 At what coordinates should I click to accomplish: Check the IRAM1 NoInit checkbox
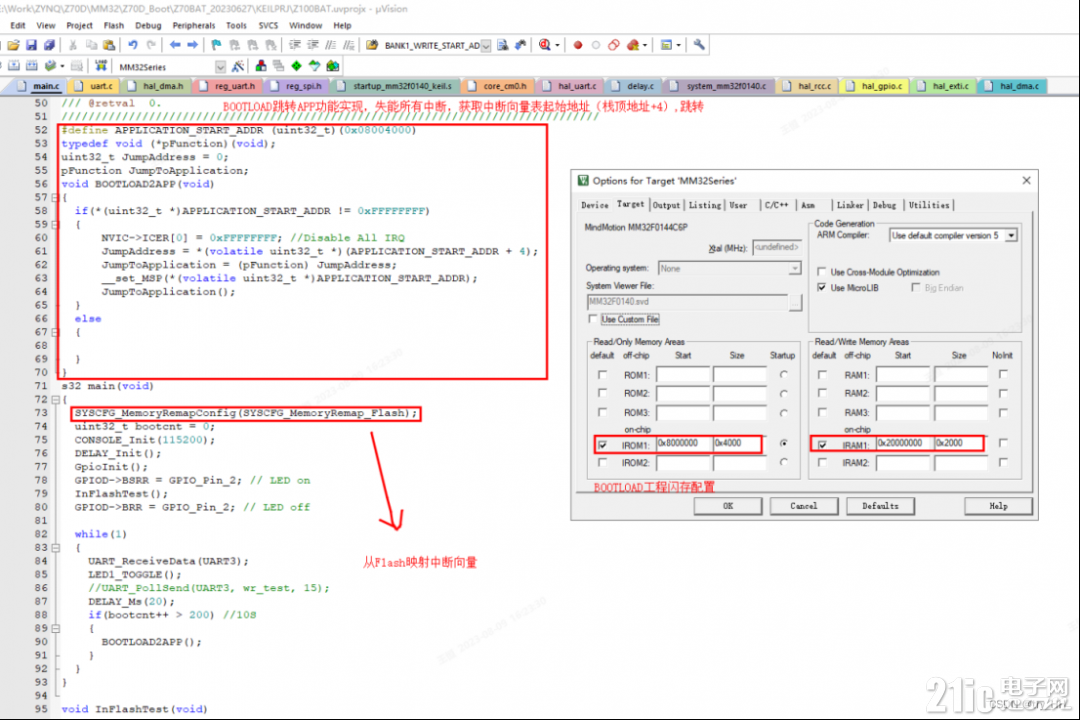[1003, 443]
